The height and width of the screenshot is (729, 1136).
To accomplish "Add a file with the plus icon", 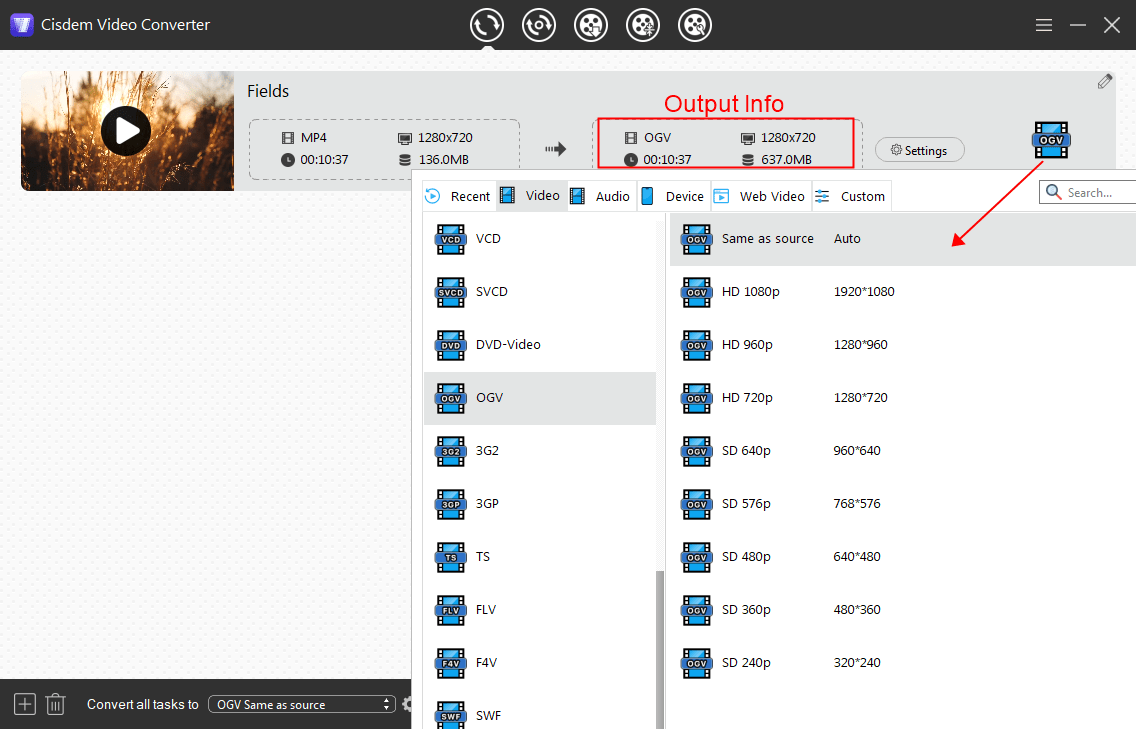I will tap(25, 704).
